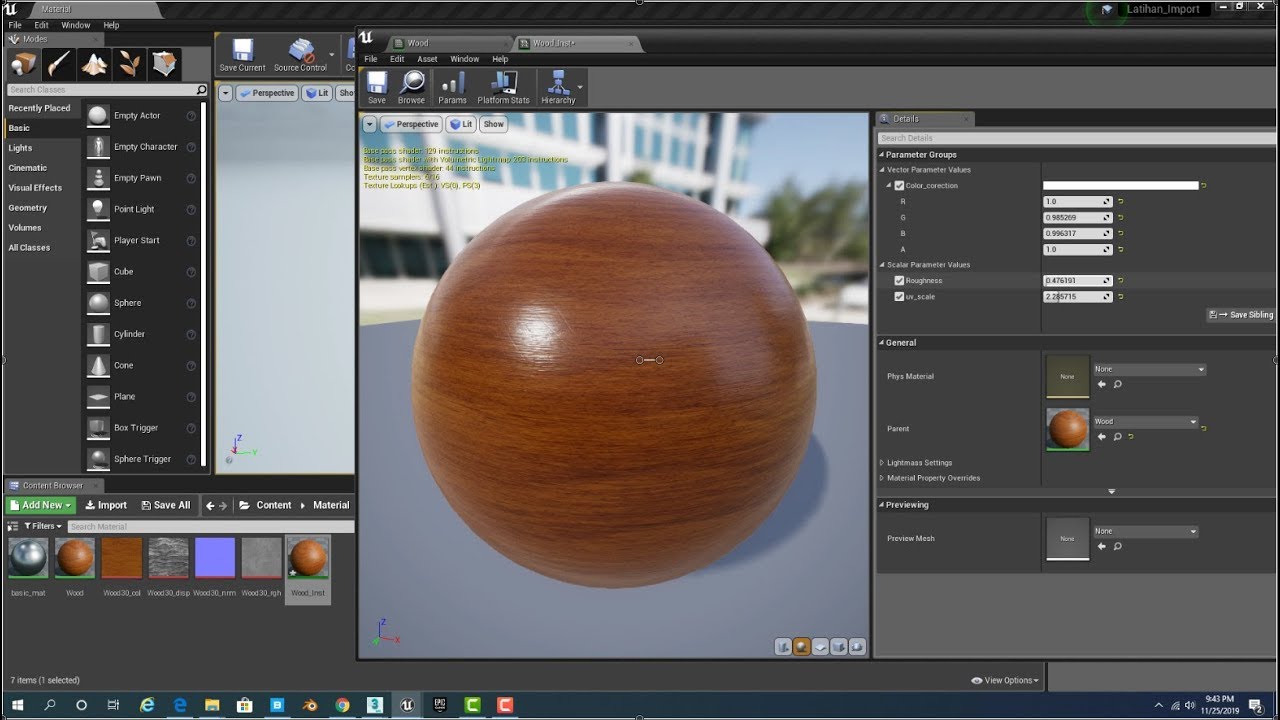
Task: Open Source Control in main editor toolbar
Action: pos(301,55)
